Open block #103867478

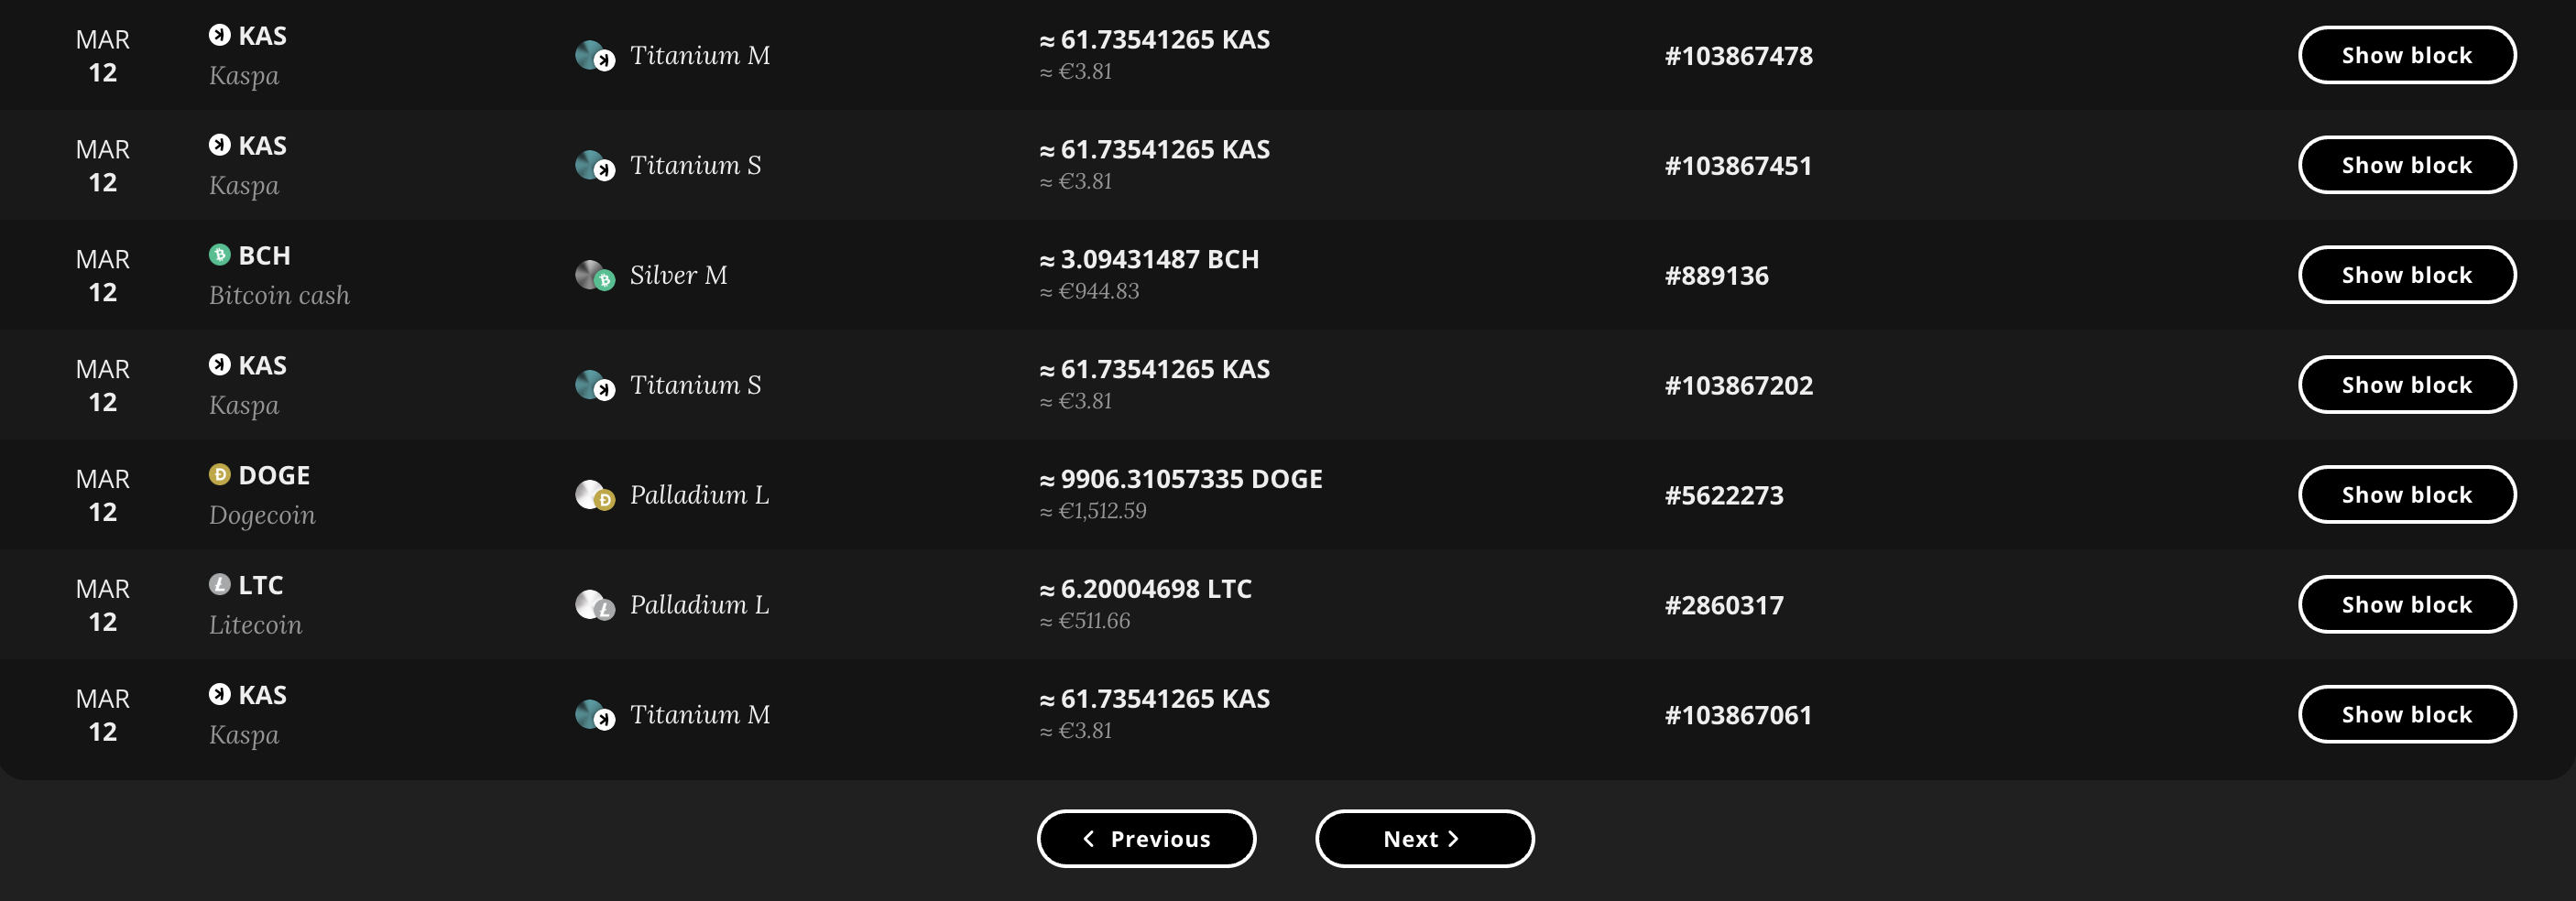pyautogui.click(x=1738, y=56)
